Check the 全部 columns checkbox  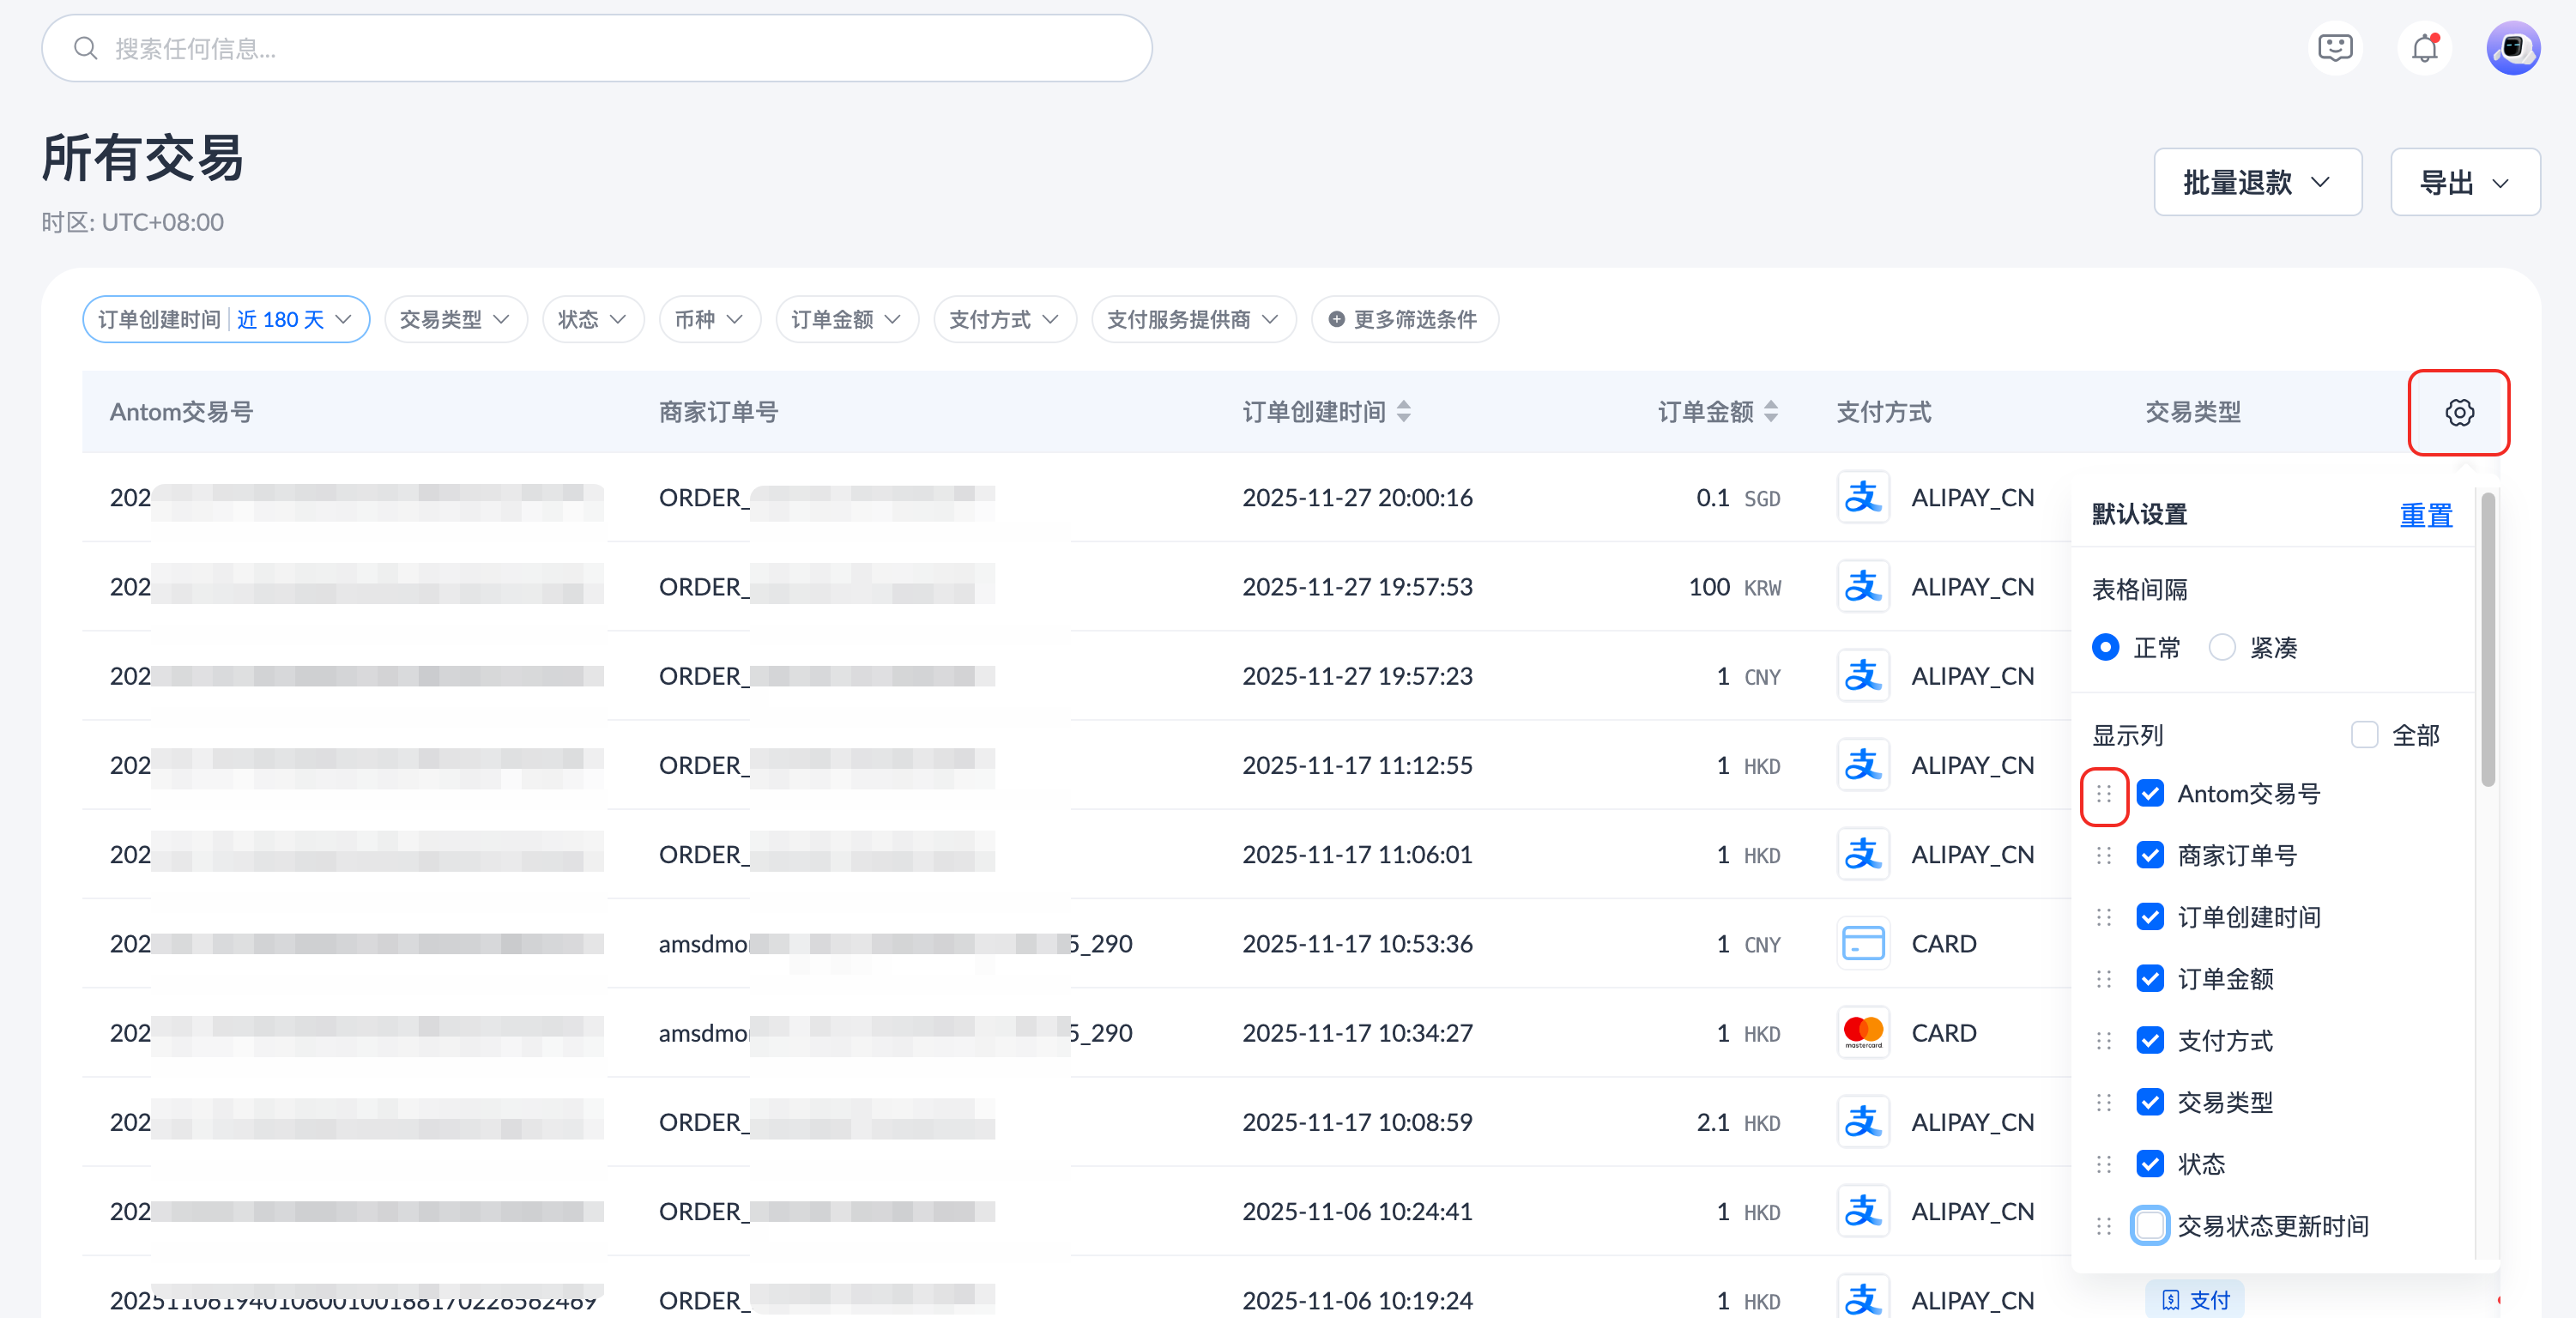coord(2364,735)
